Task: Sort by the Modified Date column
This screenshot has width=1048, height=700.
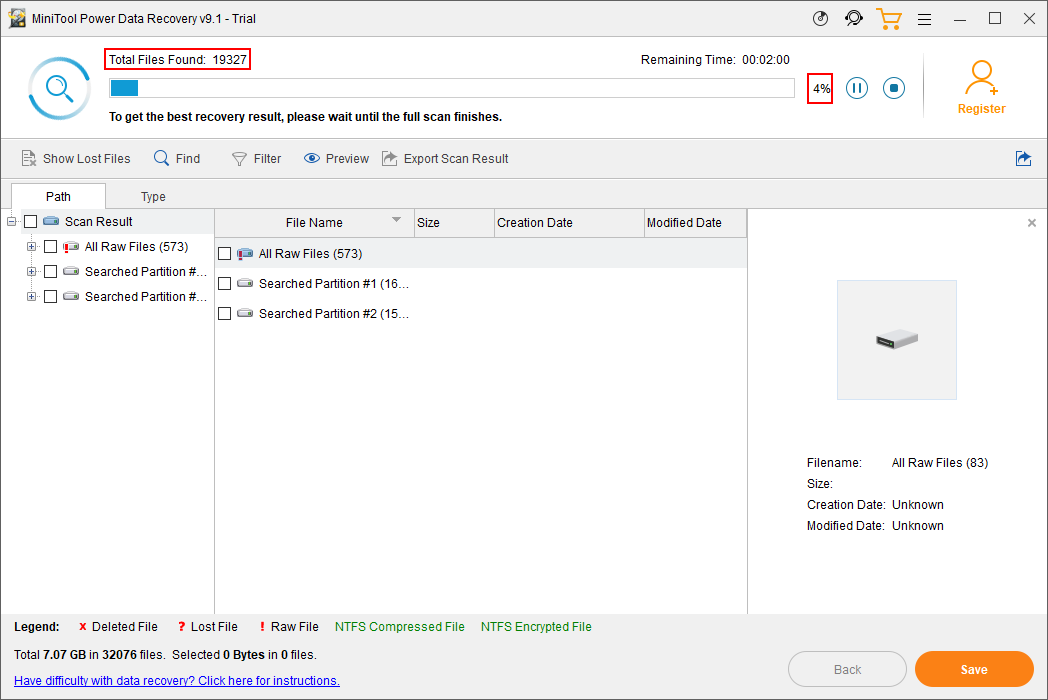Action: click(x=695, y=223)
